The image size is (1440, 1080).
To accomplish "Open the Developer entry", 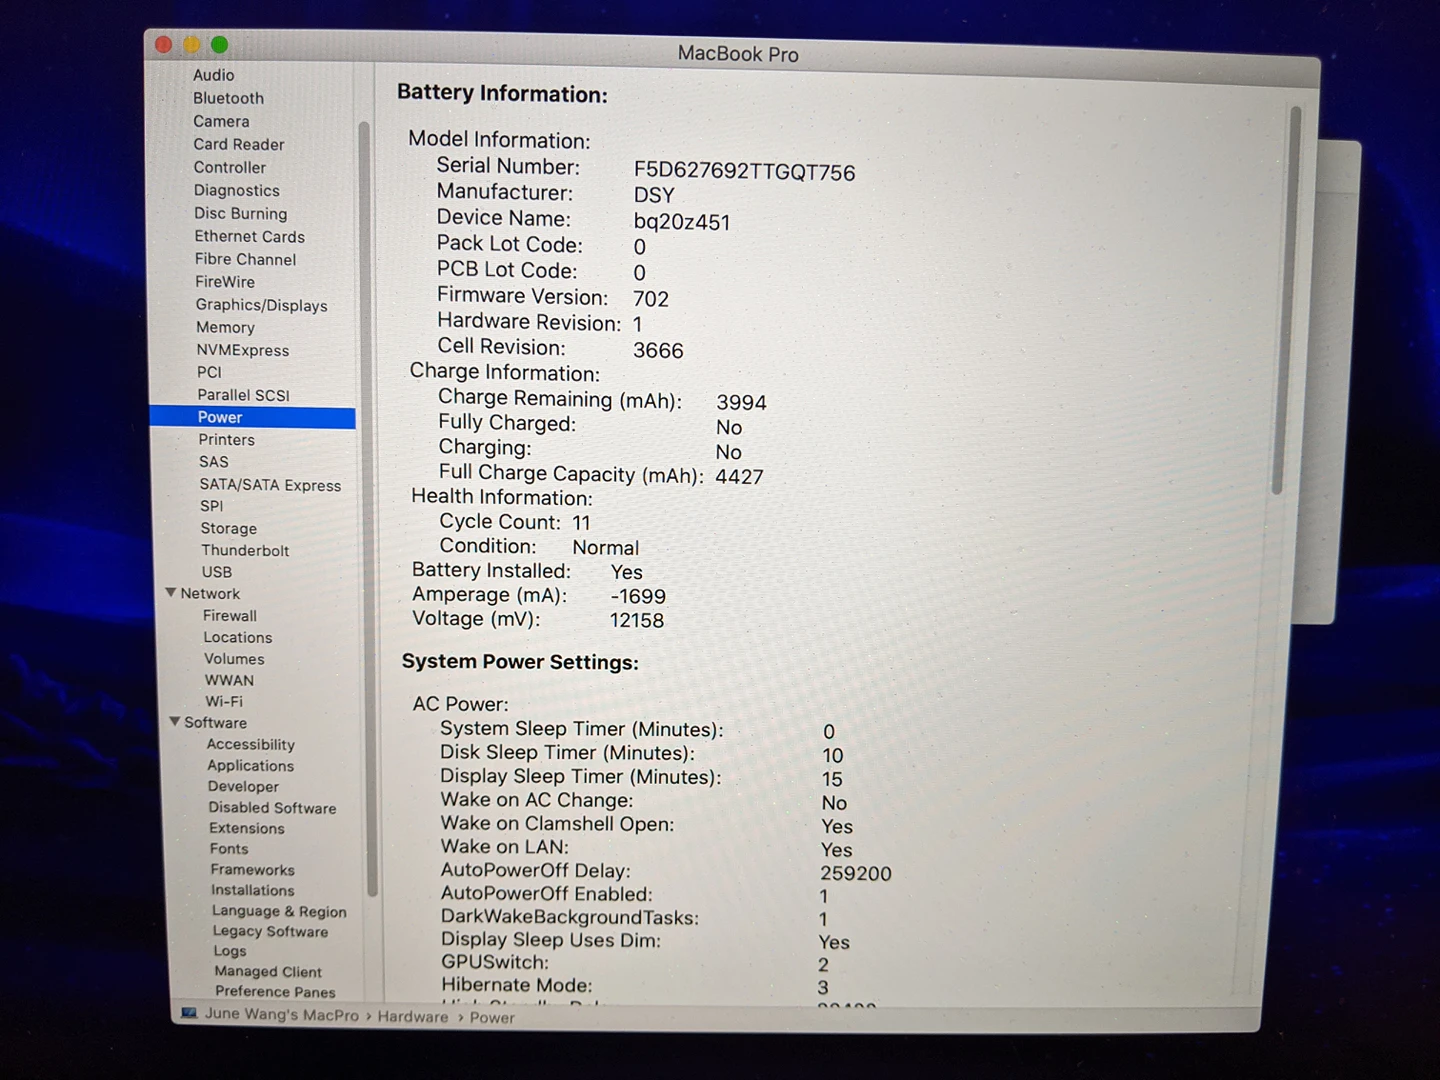I will coord(243,786).
